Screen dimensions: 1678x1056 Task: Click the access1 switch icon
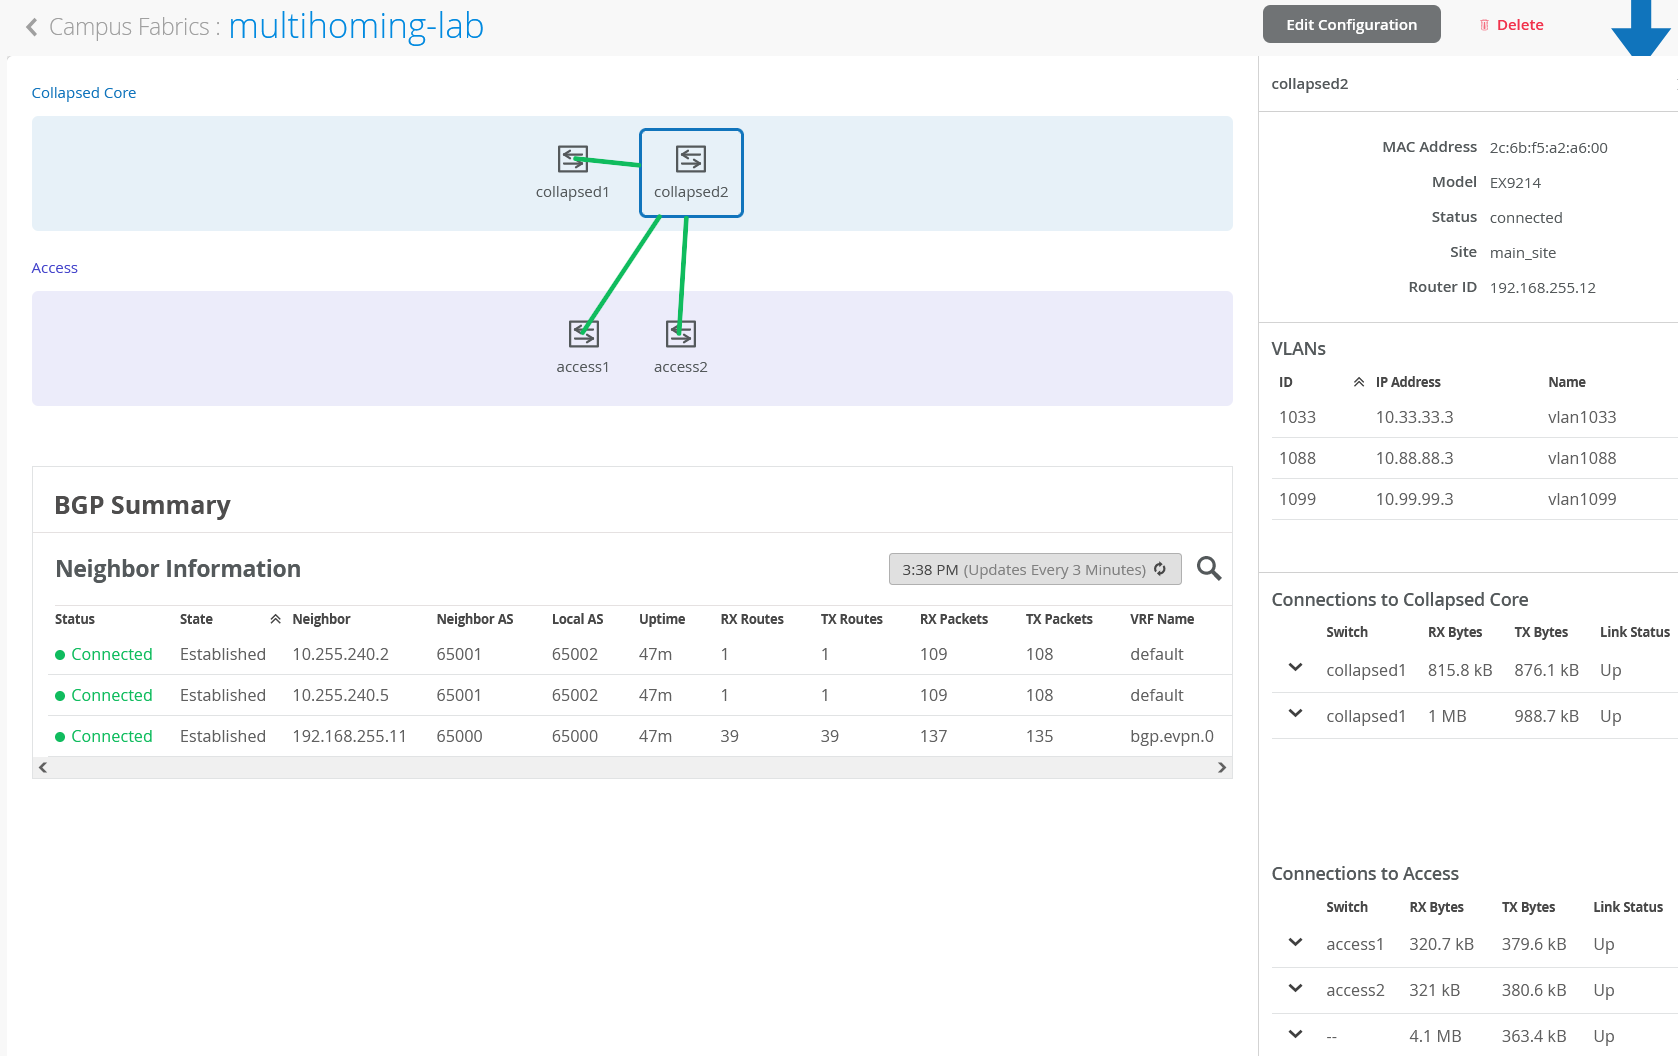click(583, 333)
